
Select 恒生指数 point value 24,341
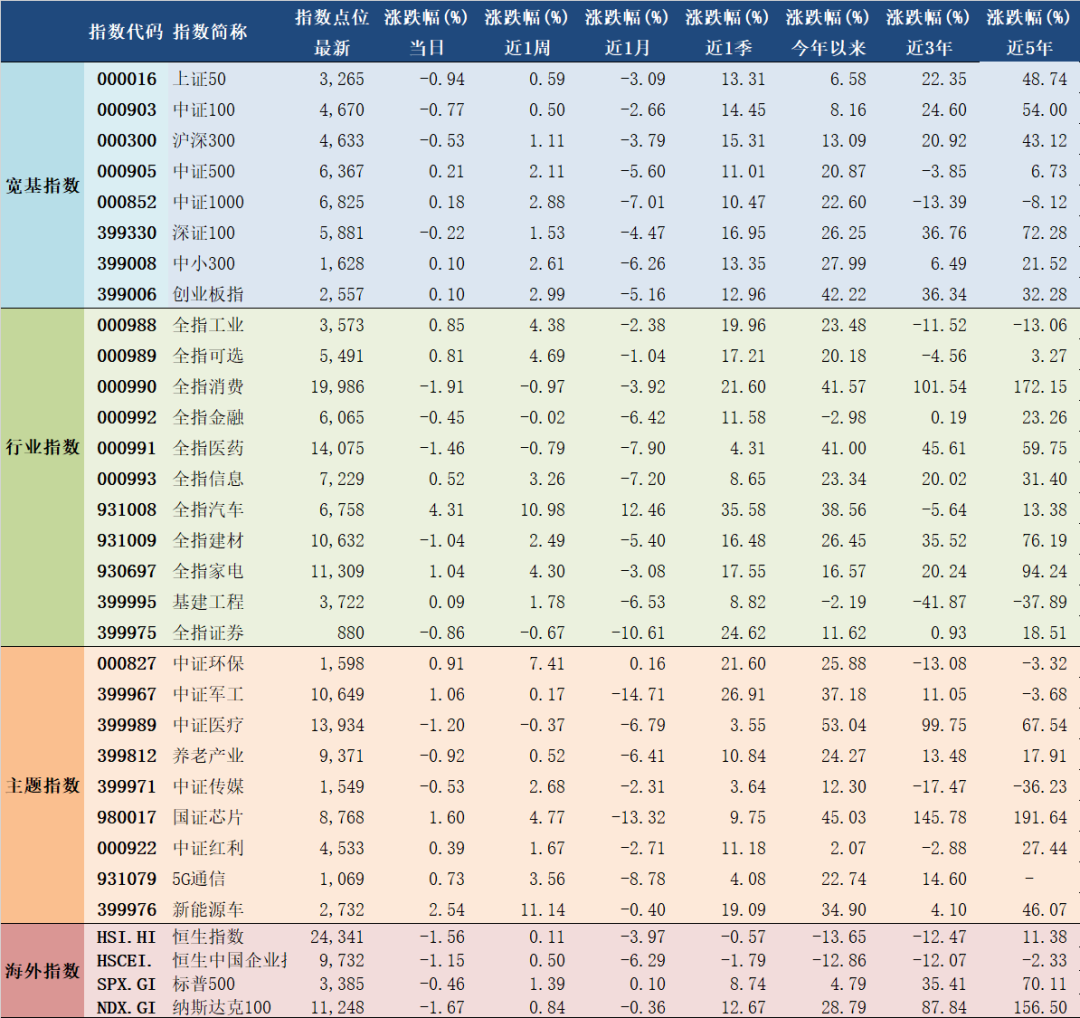coord(338,937)
